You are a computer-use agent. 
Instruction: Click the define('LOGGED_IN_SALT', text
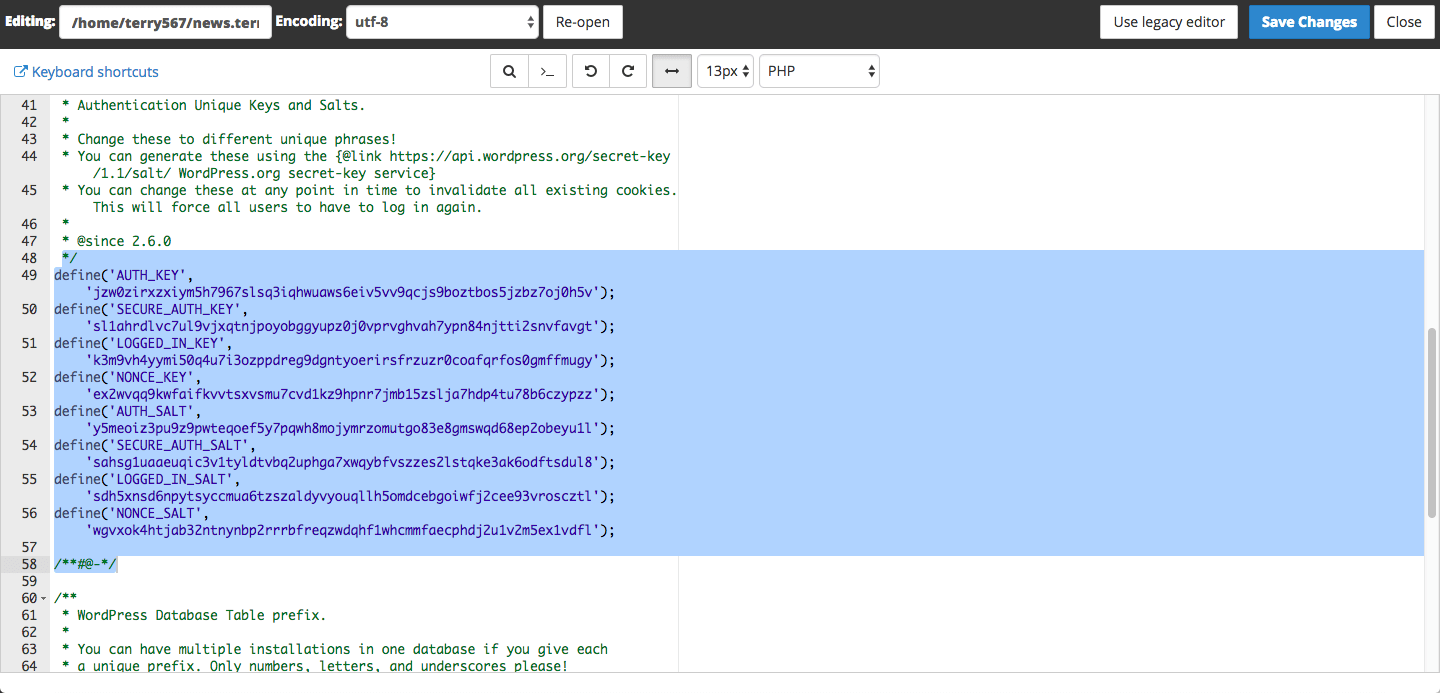coord(147,479)
